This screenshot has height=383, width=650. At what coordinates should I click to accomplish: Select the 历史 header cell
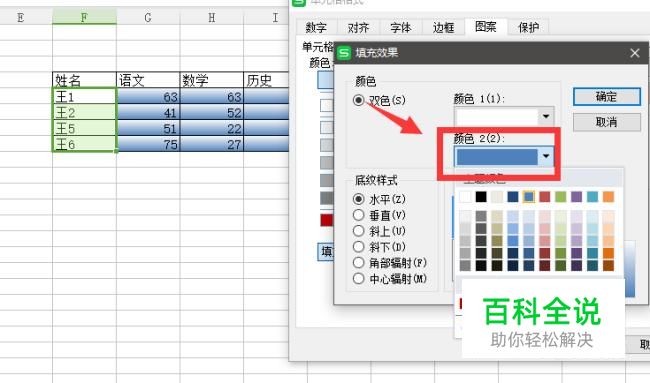[x=266, y=80]
